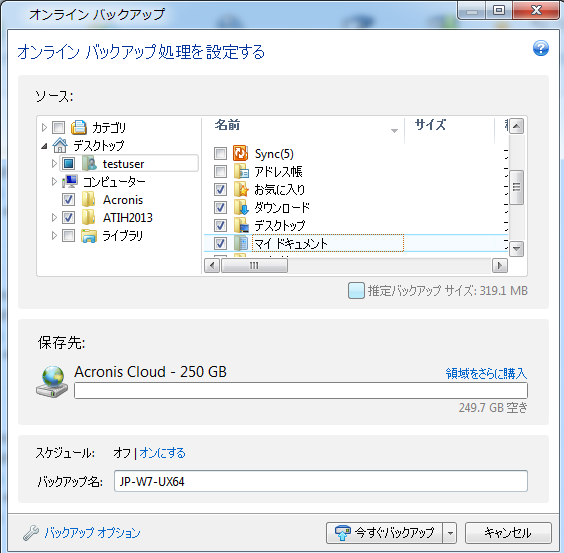The width and height of the screenshot is (564, 553).
Task: Check the アドレス帳 checkbox
Action: click(x=220, y=171)
